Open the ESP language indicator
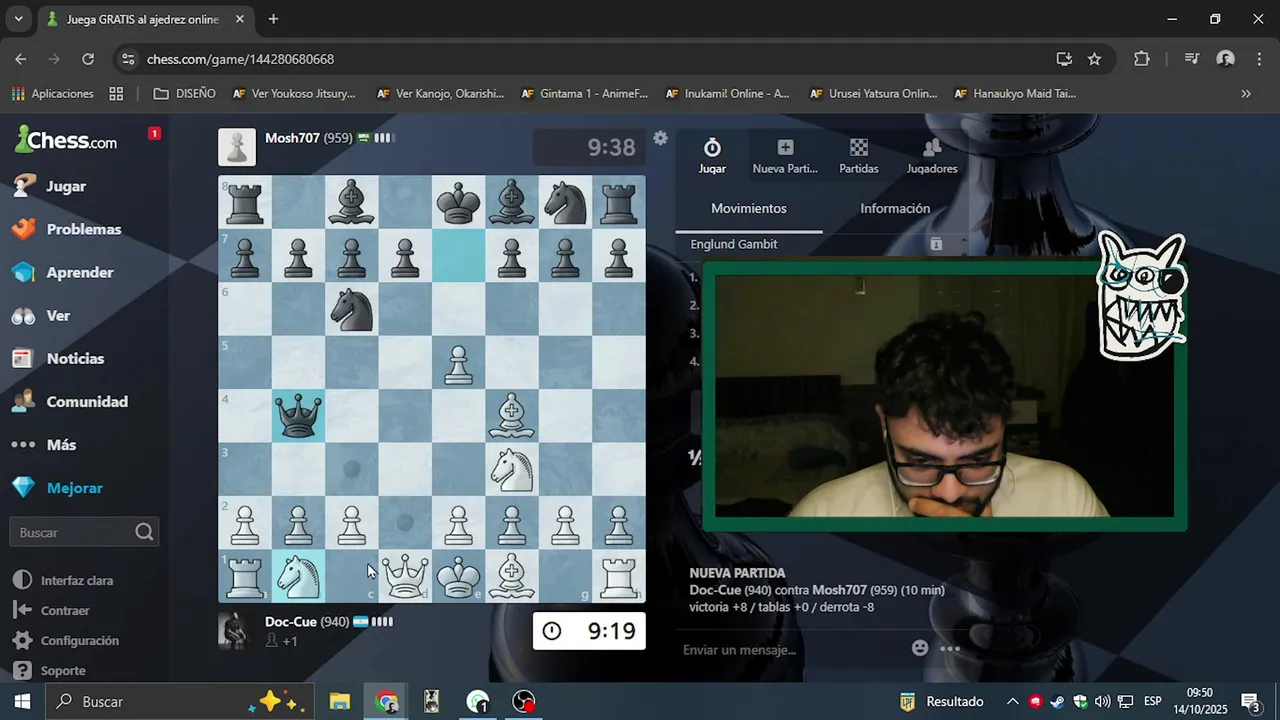 1152,701
